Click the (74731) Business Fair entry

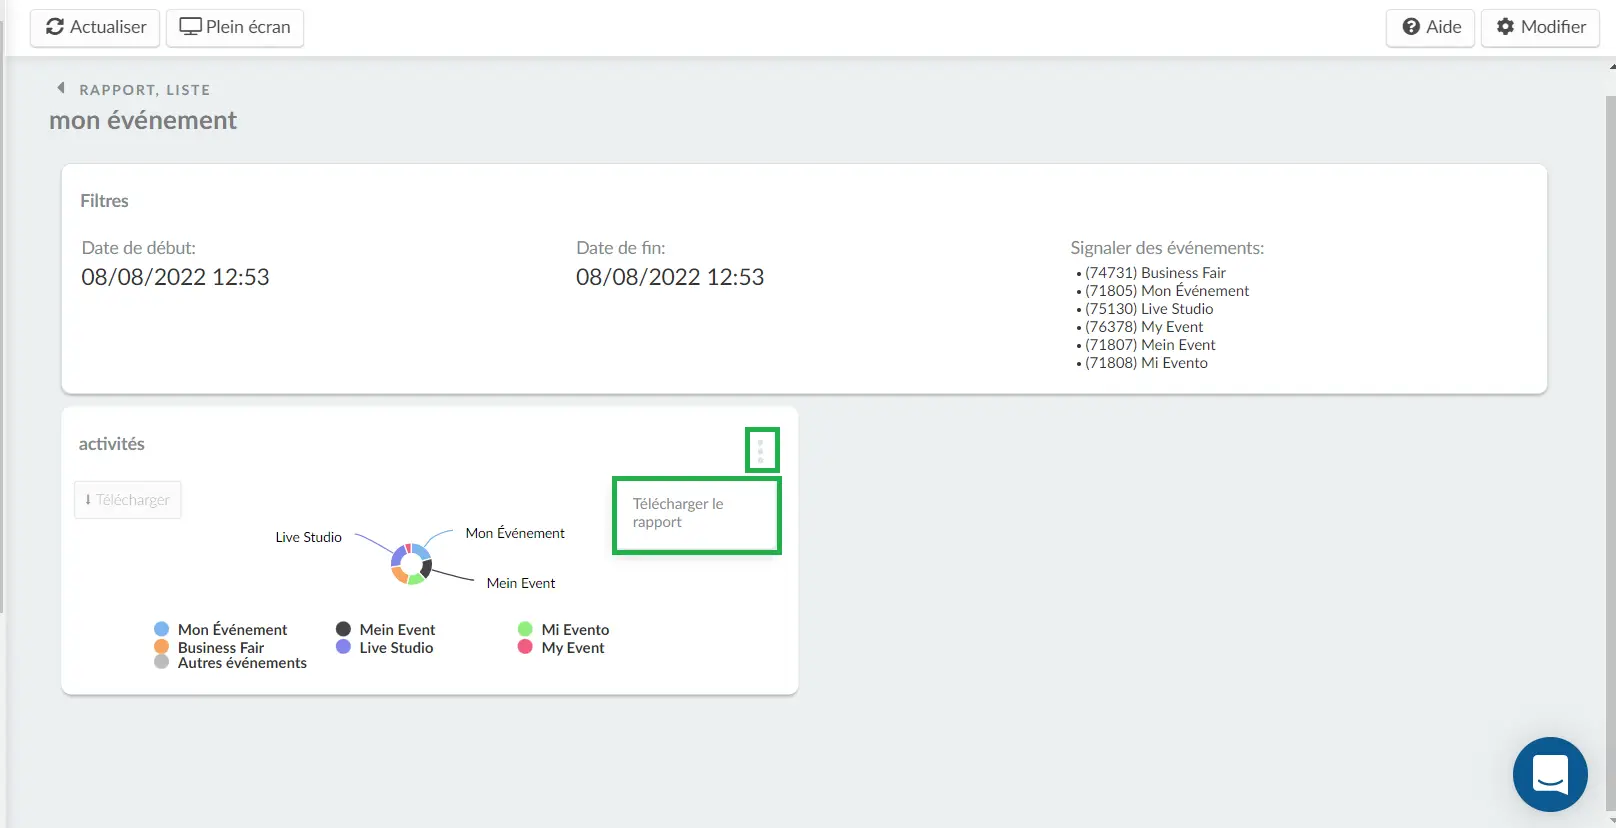coord(1155,273)
